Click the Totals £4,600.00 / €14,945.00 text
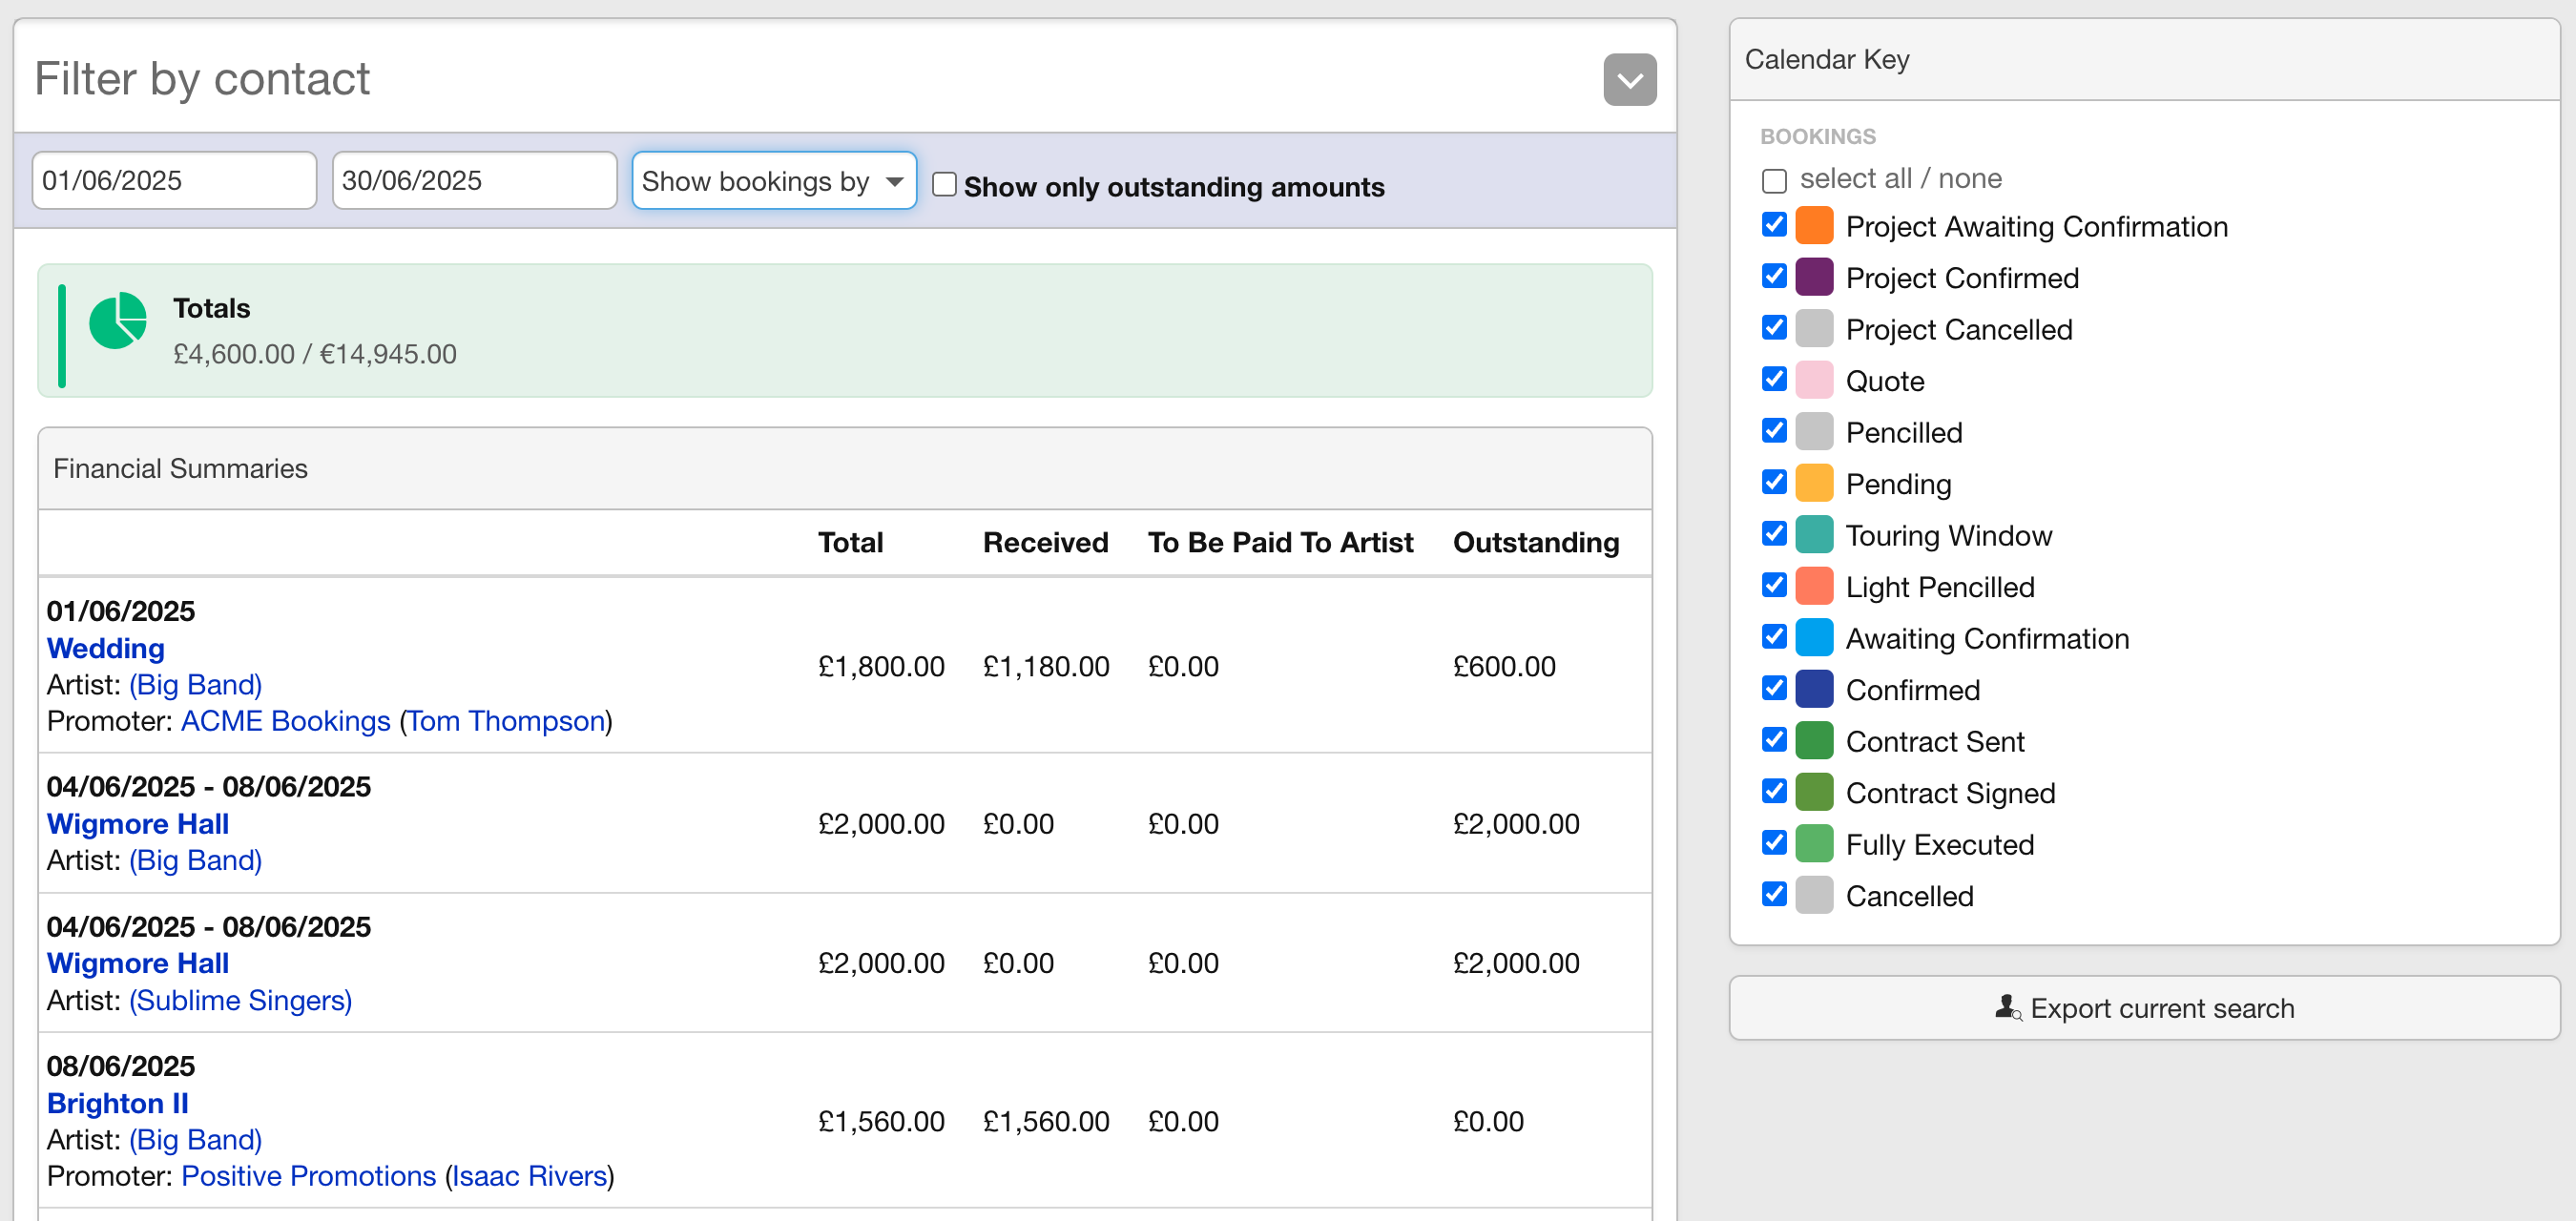The height and width of the screenshot is (1221, 2576). click(x=314, y=354)
